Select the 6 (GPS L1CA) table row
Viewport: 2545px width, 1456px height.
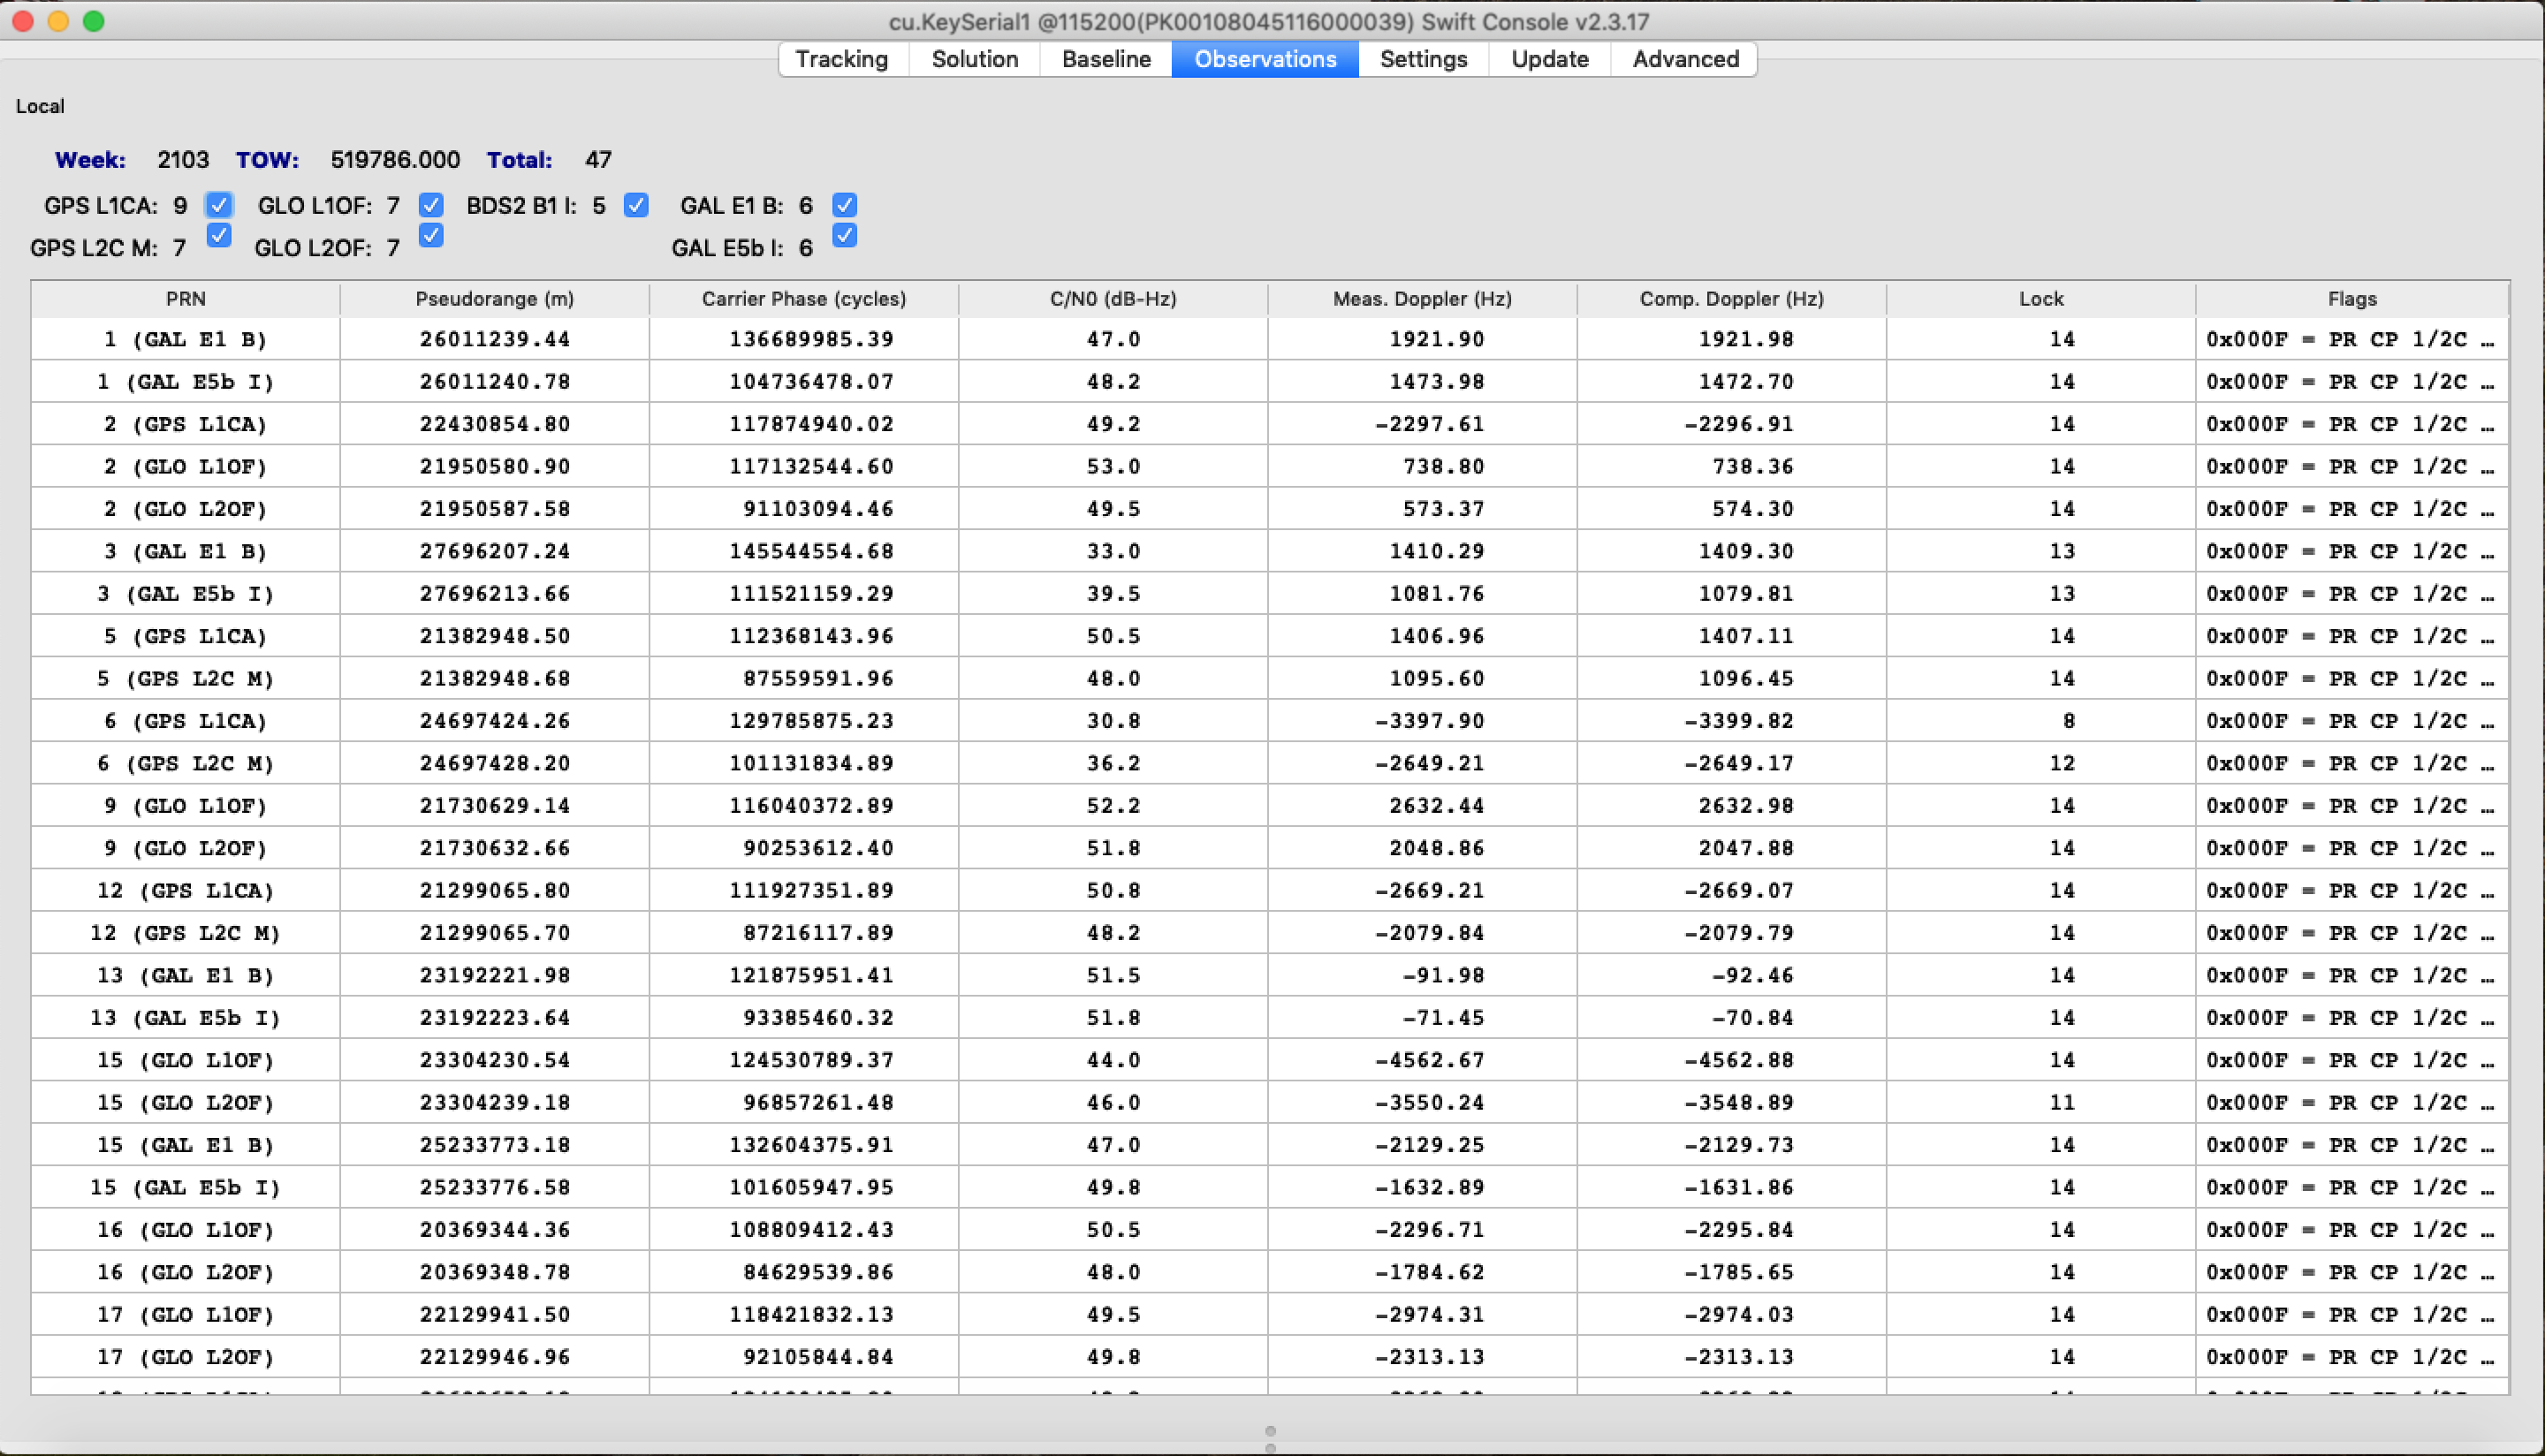click(186, 721)
